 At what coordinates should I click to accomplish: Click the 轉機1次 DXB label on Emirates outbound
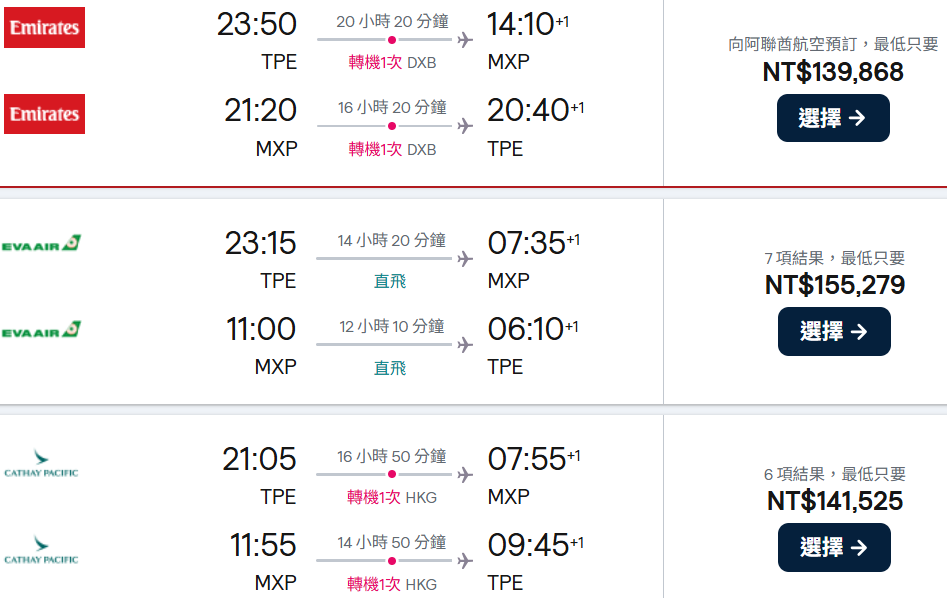click(x=392, y=63)
